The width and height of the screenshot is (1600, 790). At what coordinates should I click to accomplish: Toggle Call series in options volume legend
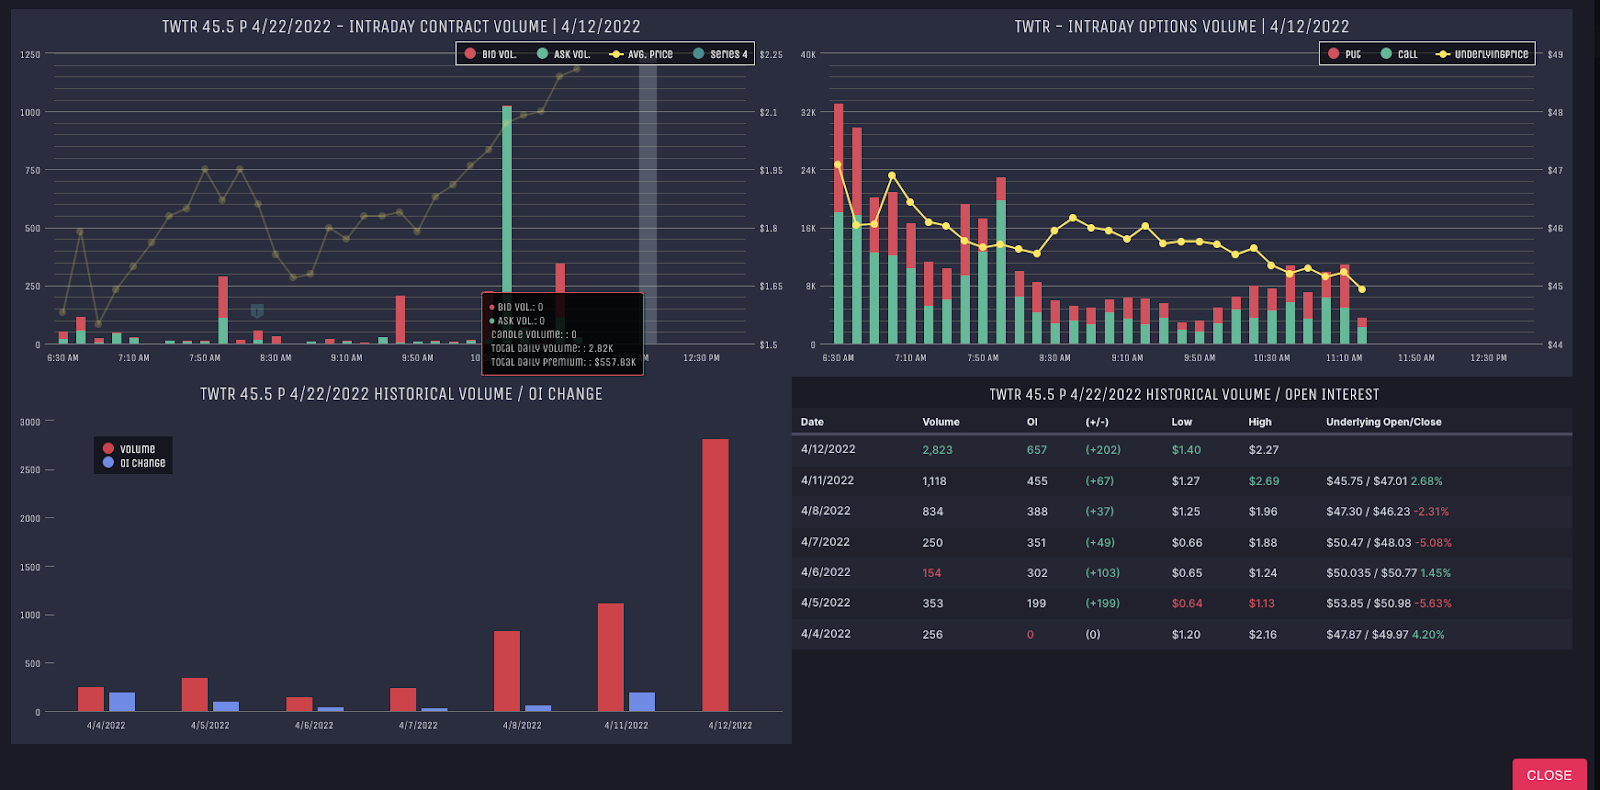click(1399, 54)
